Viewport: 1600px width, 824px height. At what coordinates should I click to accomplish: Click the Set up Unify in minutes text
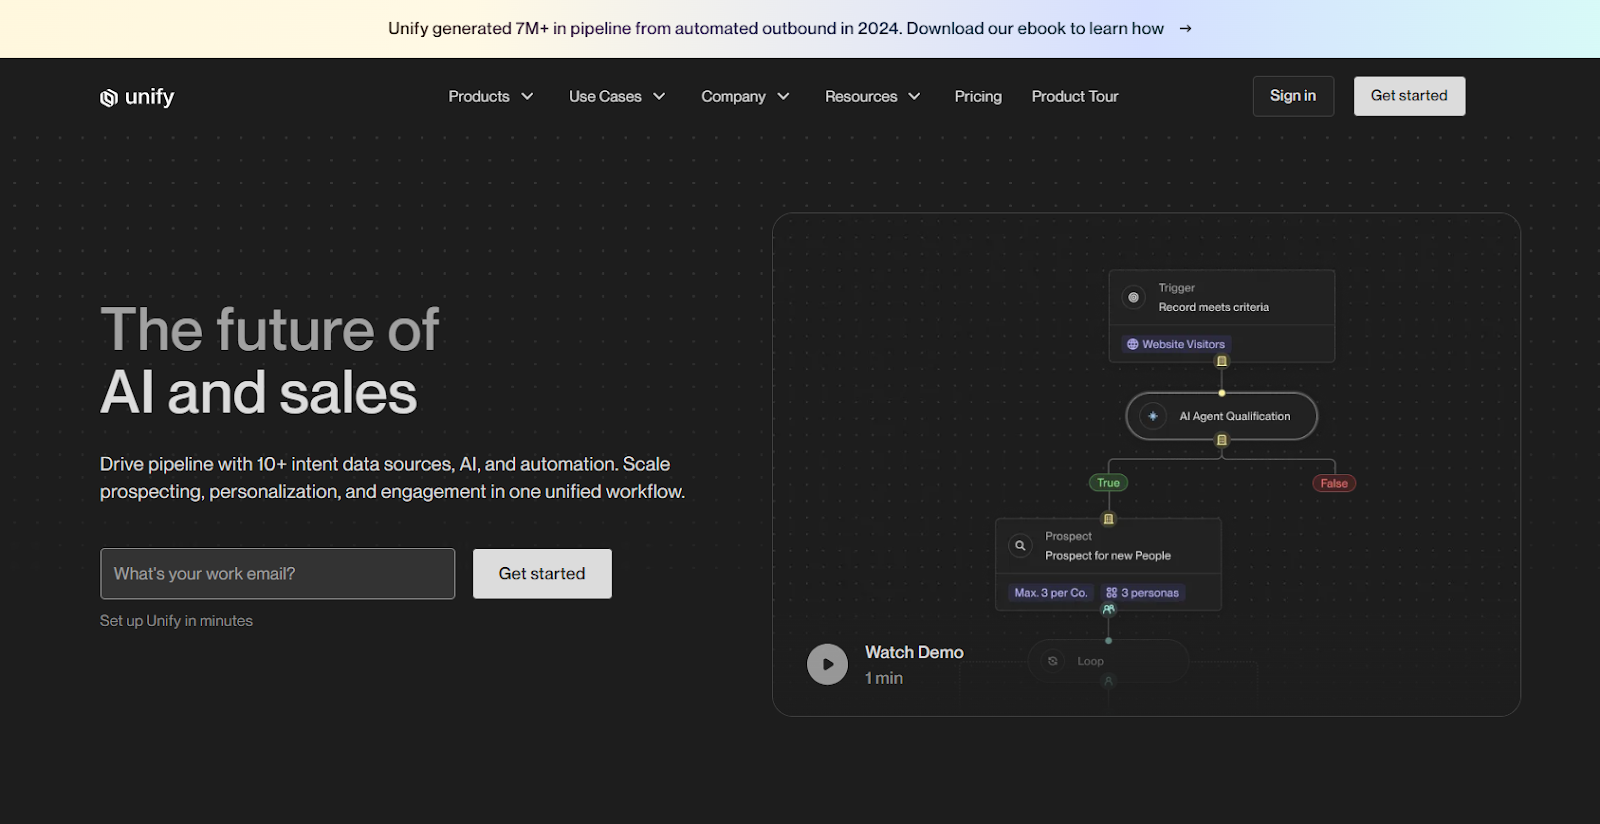coord(176,621)
